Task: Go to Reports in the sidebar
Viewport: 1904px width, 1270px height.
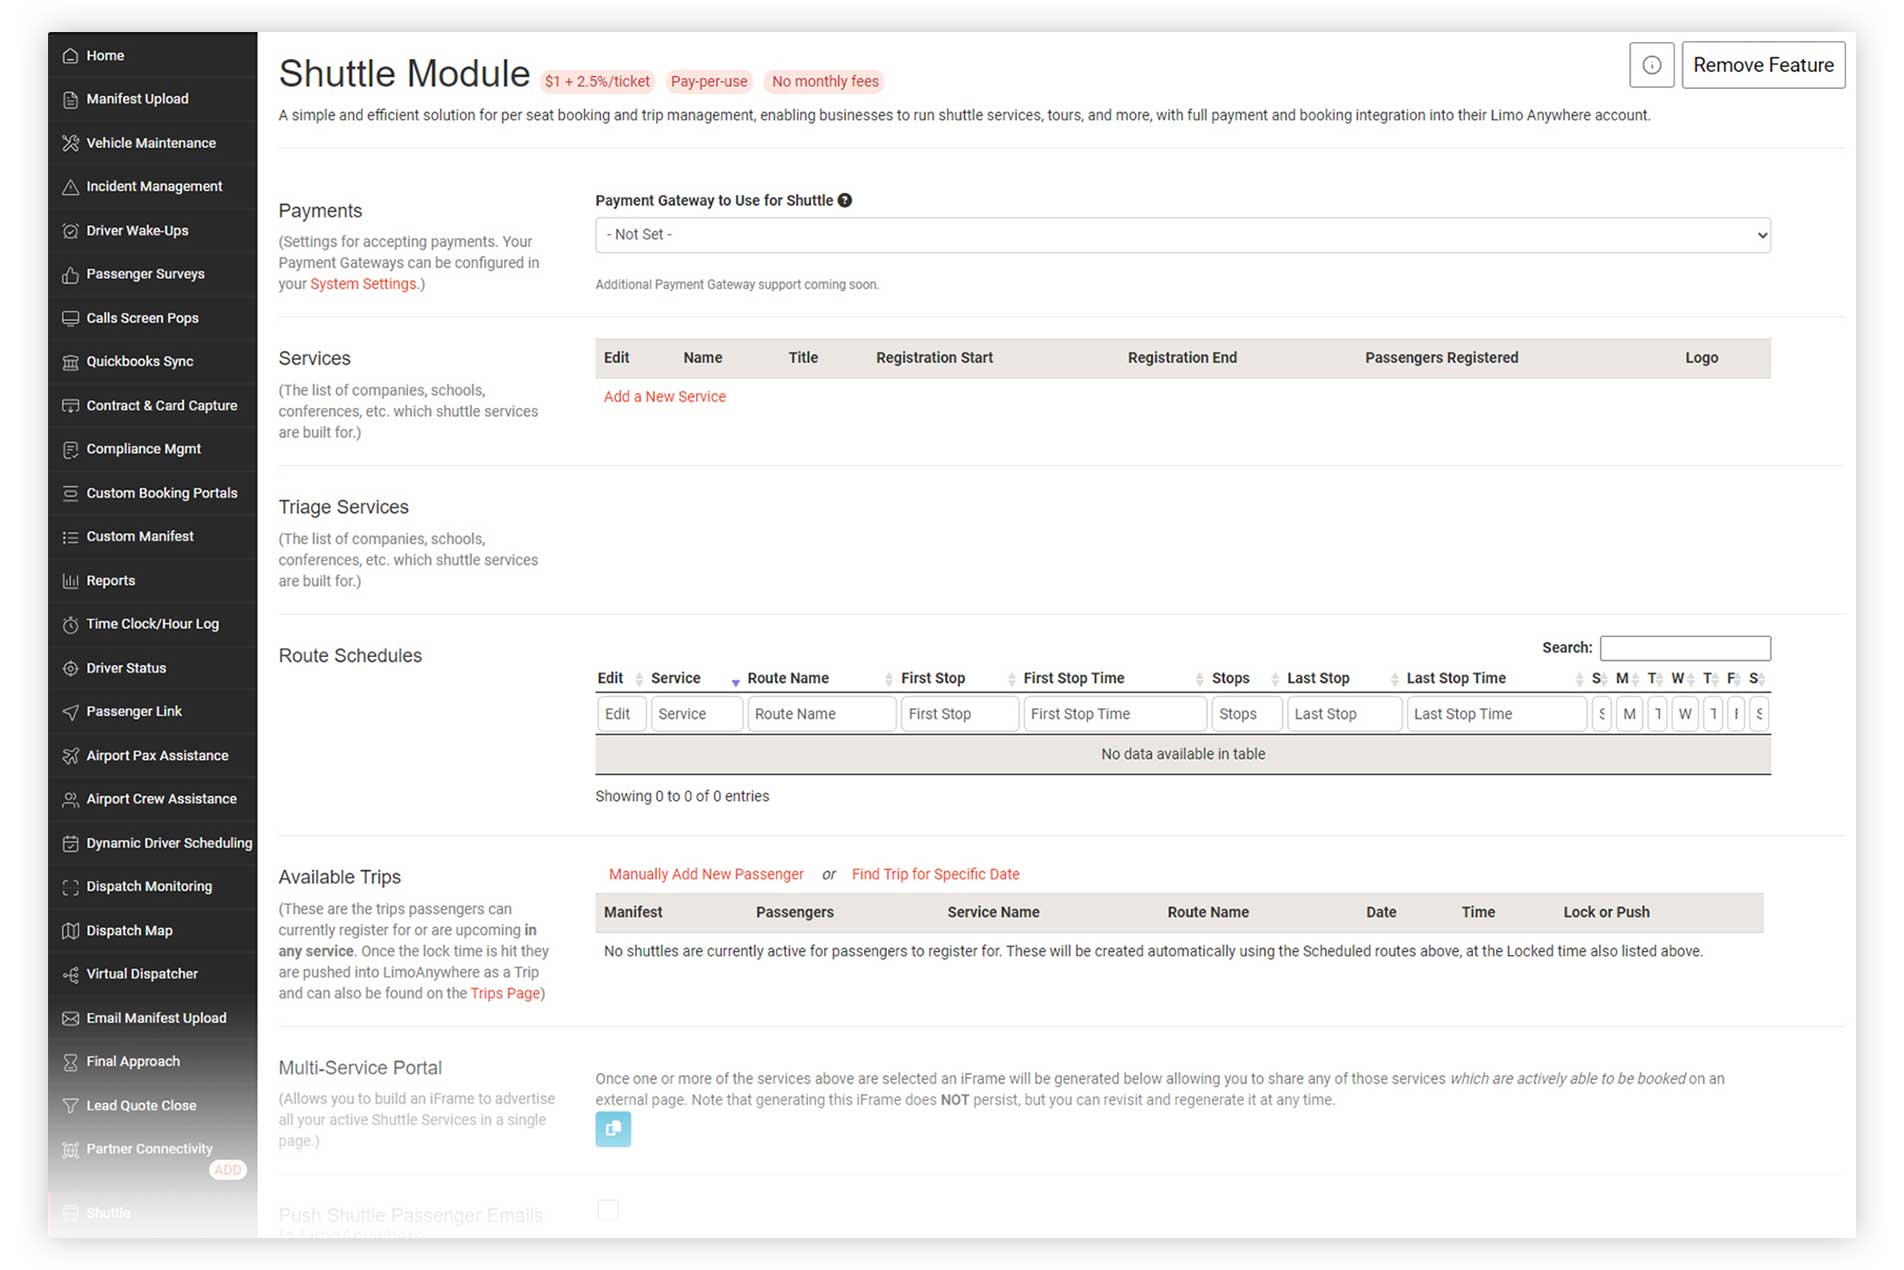Action: (110, 581)
